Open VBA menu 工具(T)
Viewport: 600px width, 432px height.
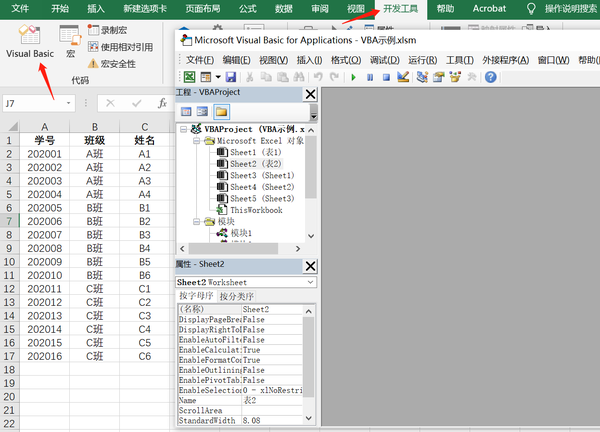[x=460, y=60]
